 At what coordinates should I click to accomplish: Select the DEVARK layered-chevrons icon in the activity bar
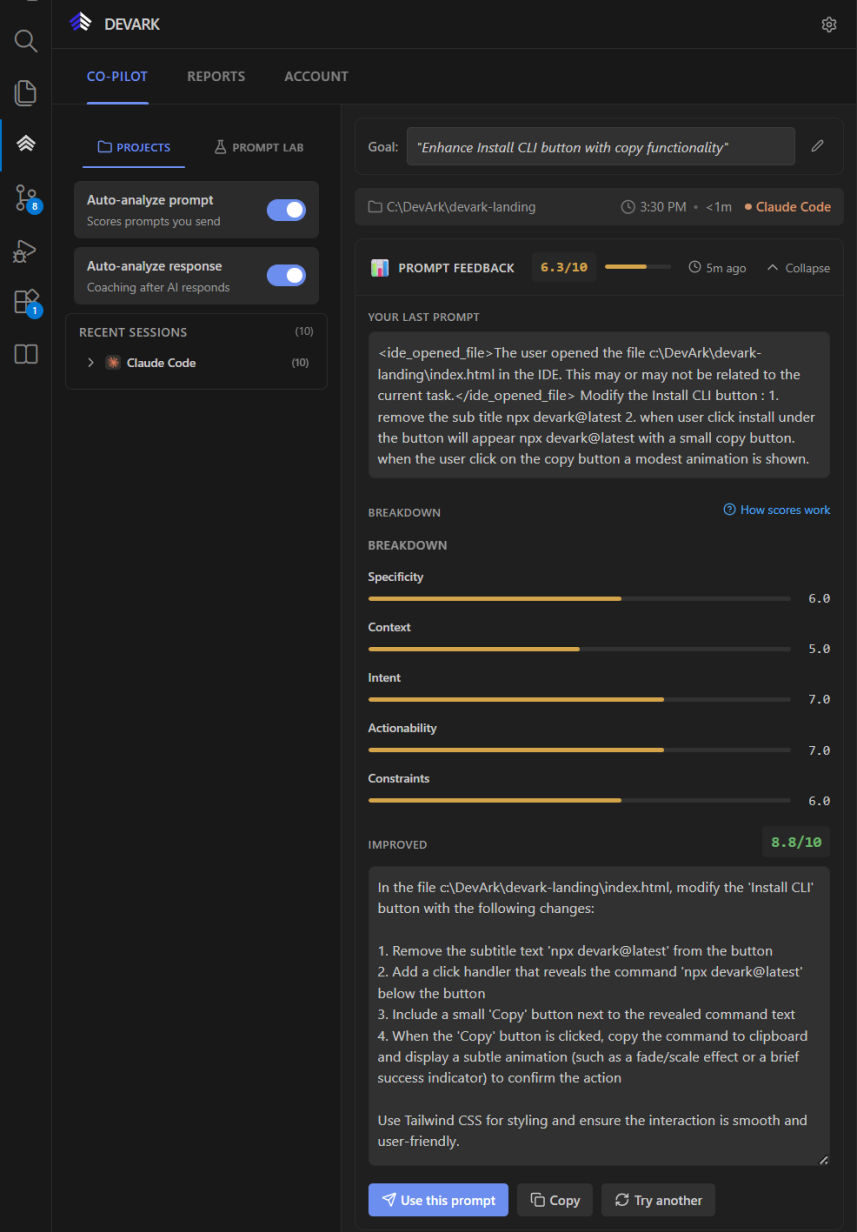click(x=25, y=143)
